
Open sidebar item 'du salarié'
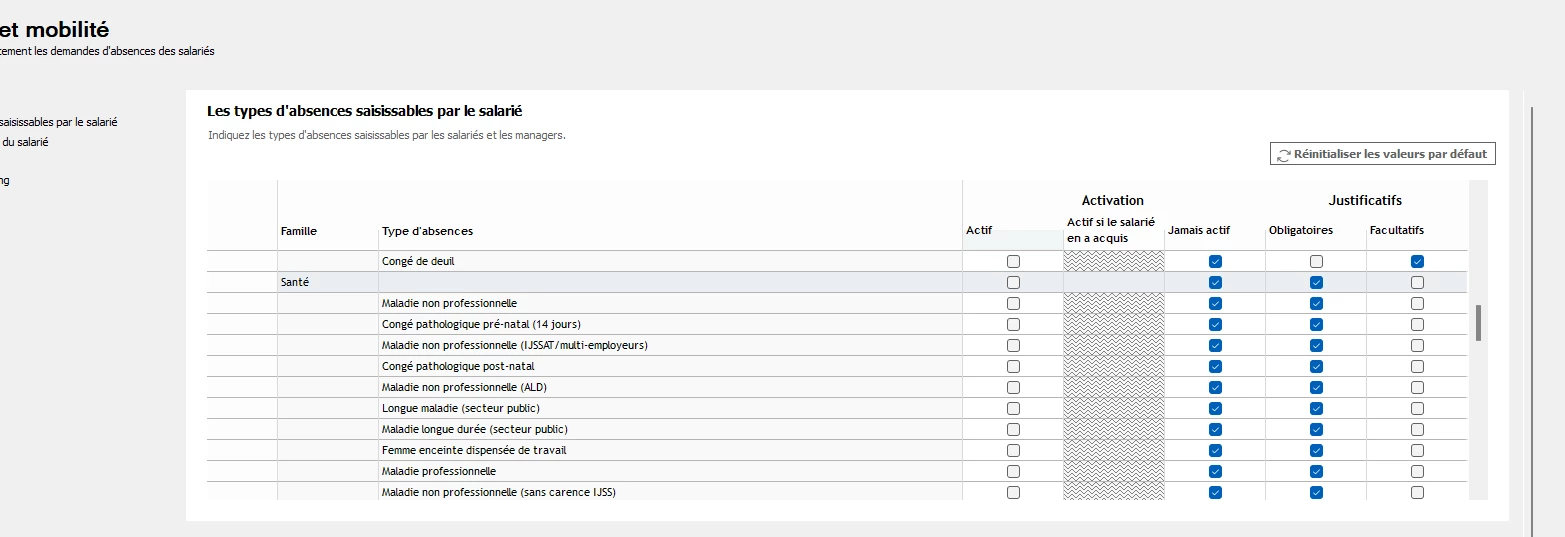(x=24, y=142)
